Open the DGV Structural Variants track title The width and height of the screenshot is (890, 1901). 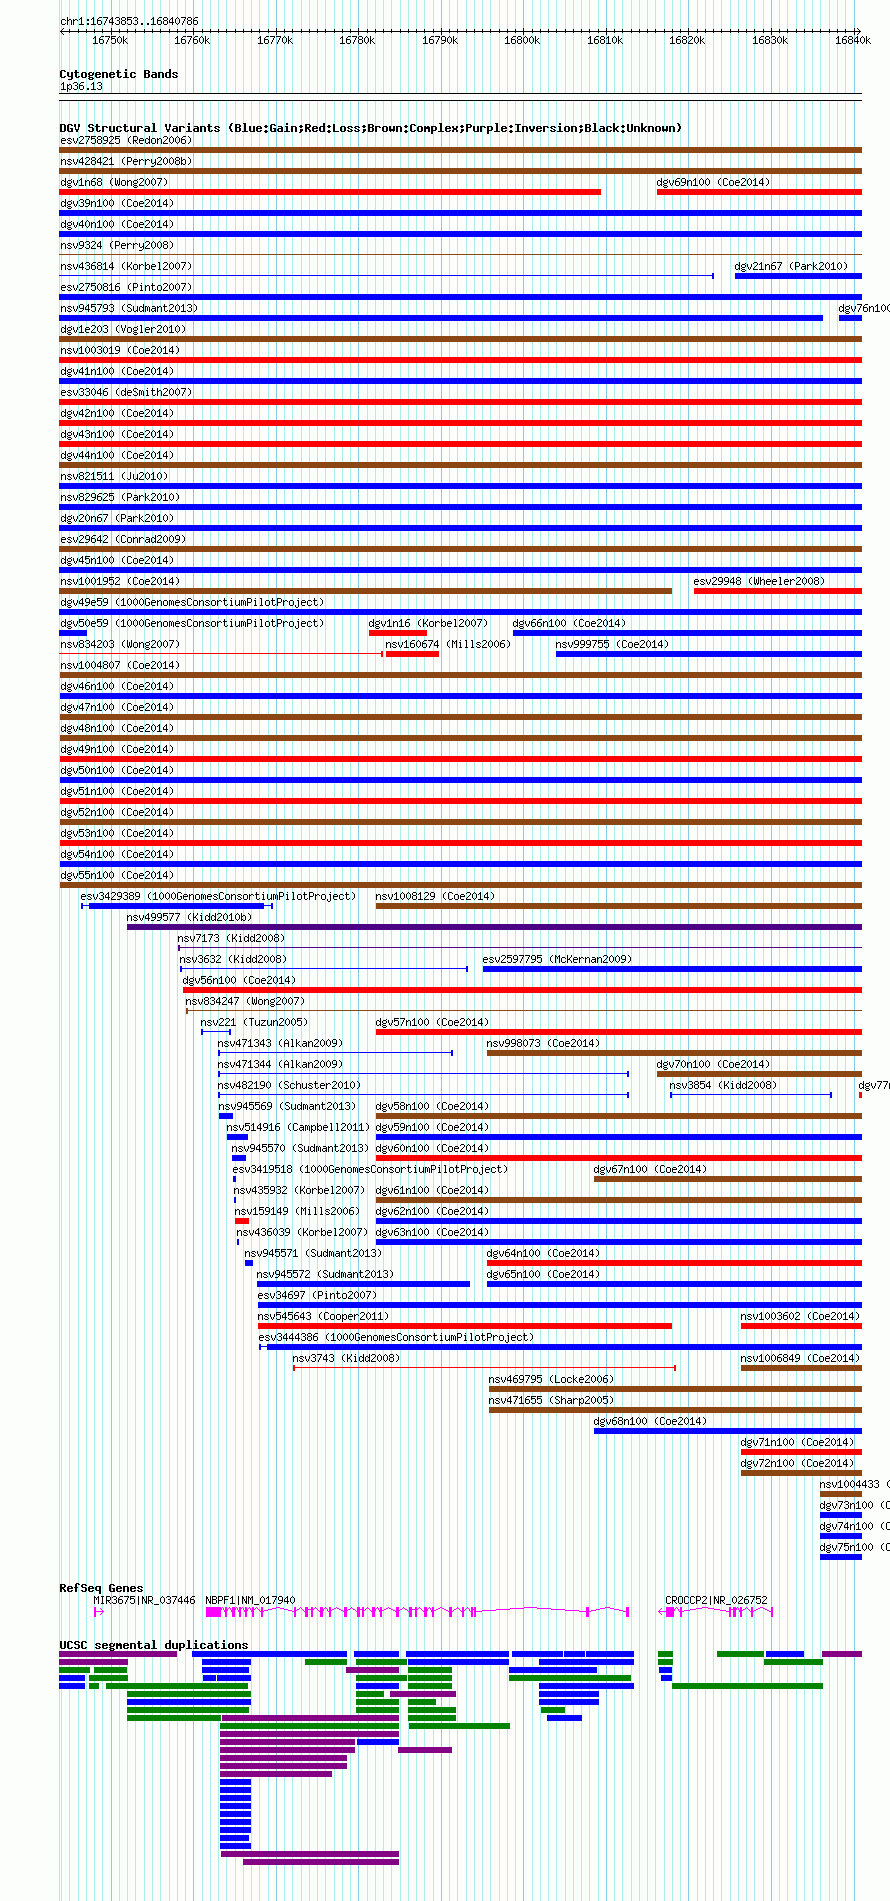370,128
